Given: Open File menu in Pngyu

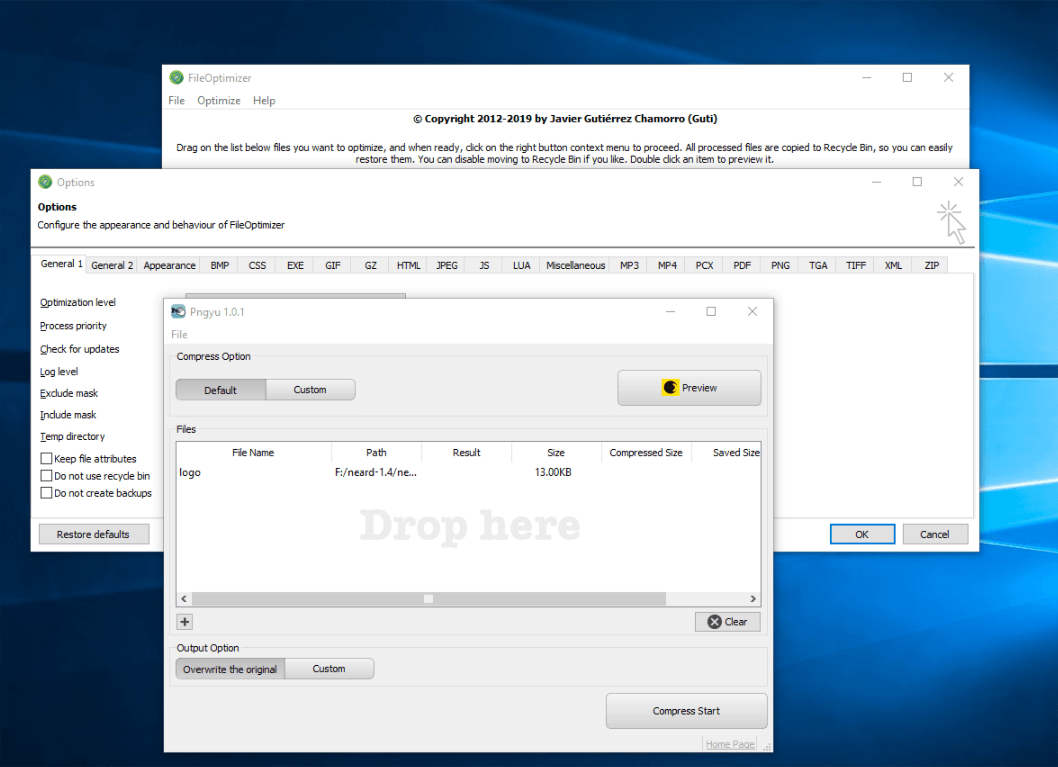Looking at the screenshot, I should coord(179,334).
